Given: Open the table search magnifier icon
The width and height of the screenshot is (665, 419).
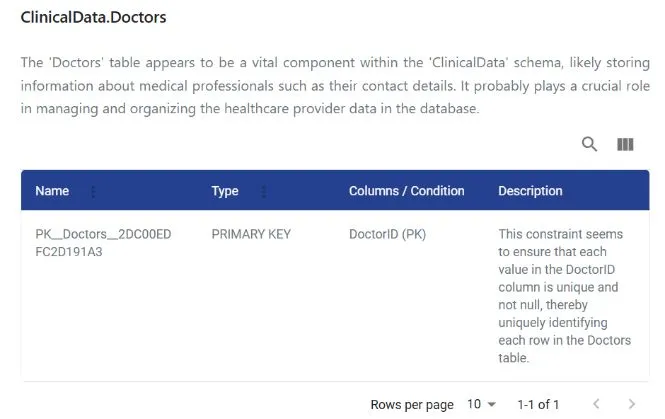Looking at the screenshot, I should pos(589,144).
